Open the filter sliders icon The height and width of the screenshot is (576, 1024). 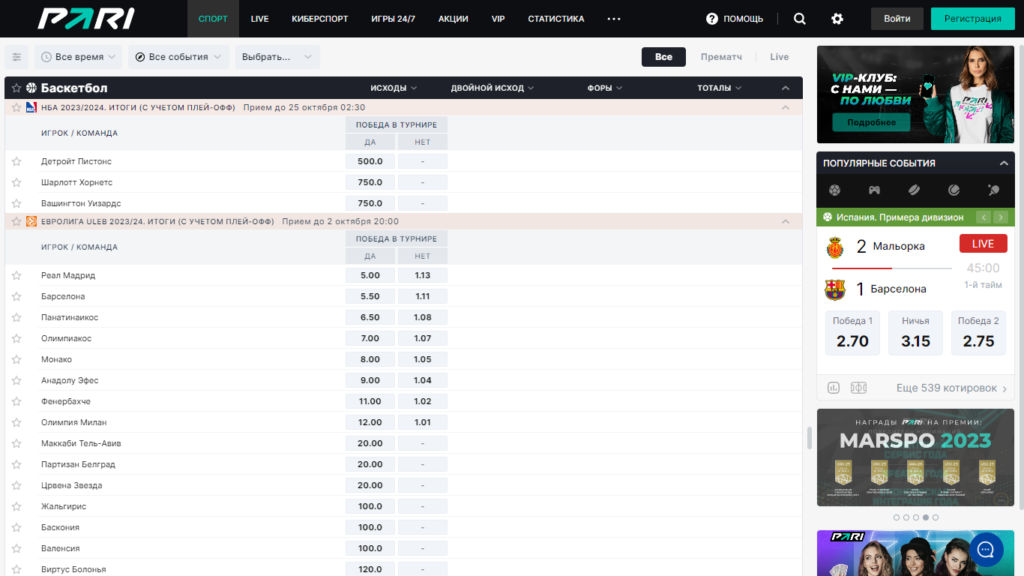tap(16, 57)
